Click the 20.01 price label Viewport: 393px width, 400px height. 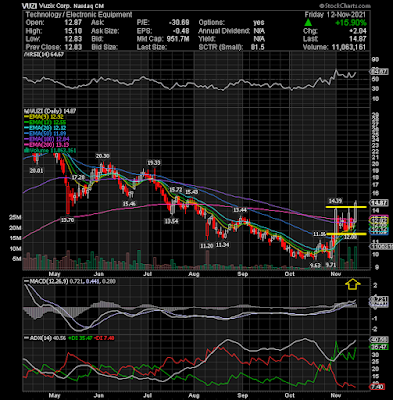(x=37, y=170)
